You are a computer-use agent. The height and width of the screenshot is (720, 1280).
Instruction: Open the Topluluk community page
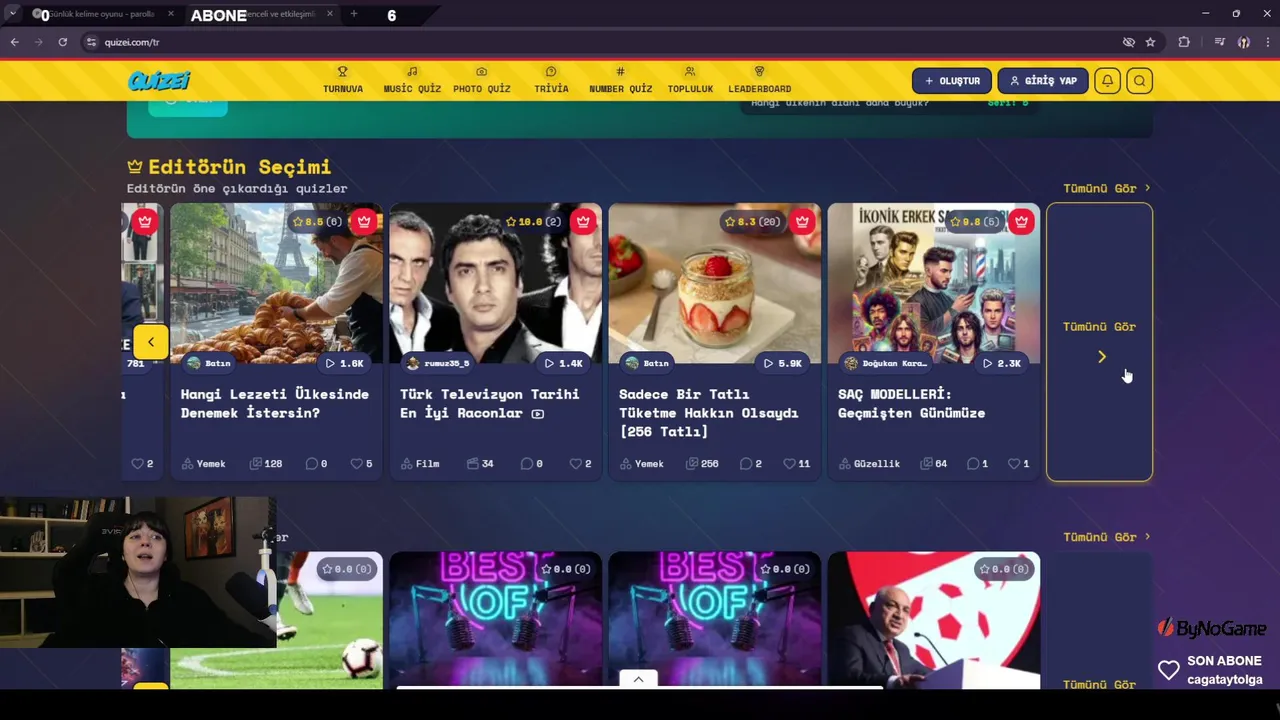pos(690,80)
